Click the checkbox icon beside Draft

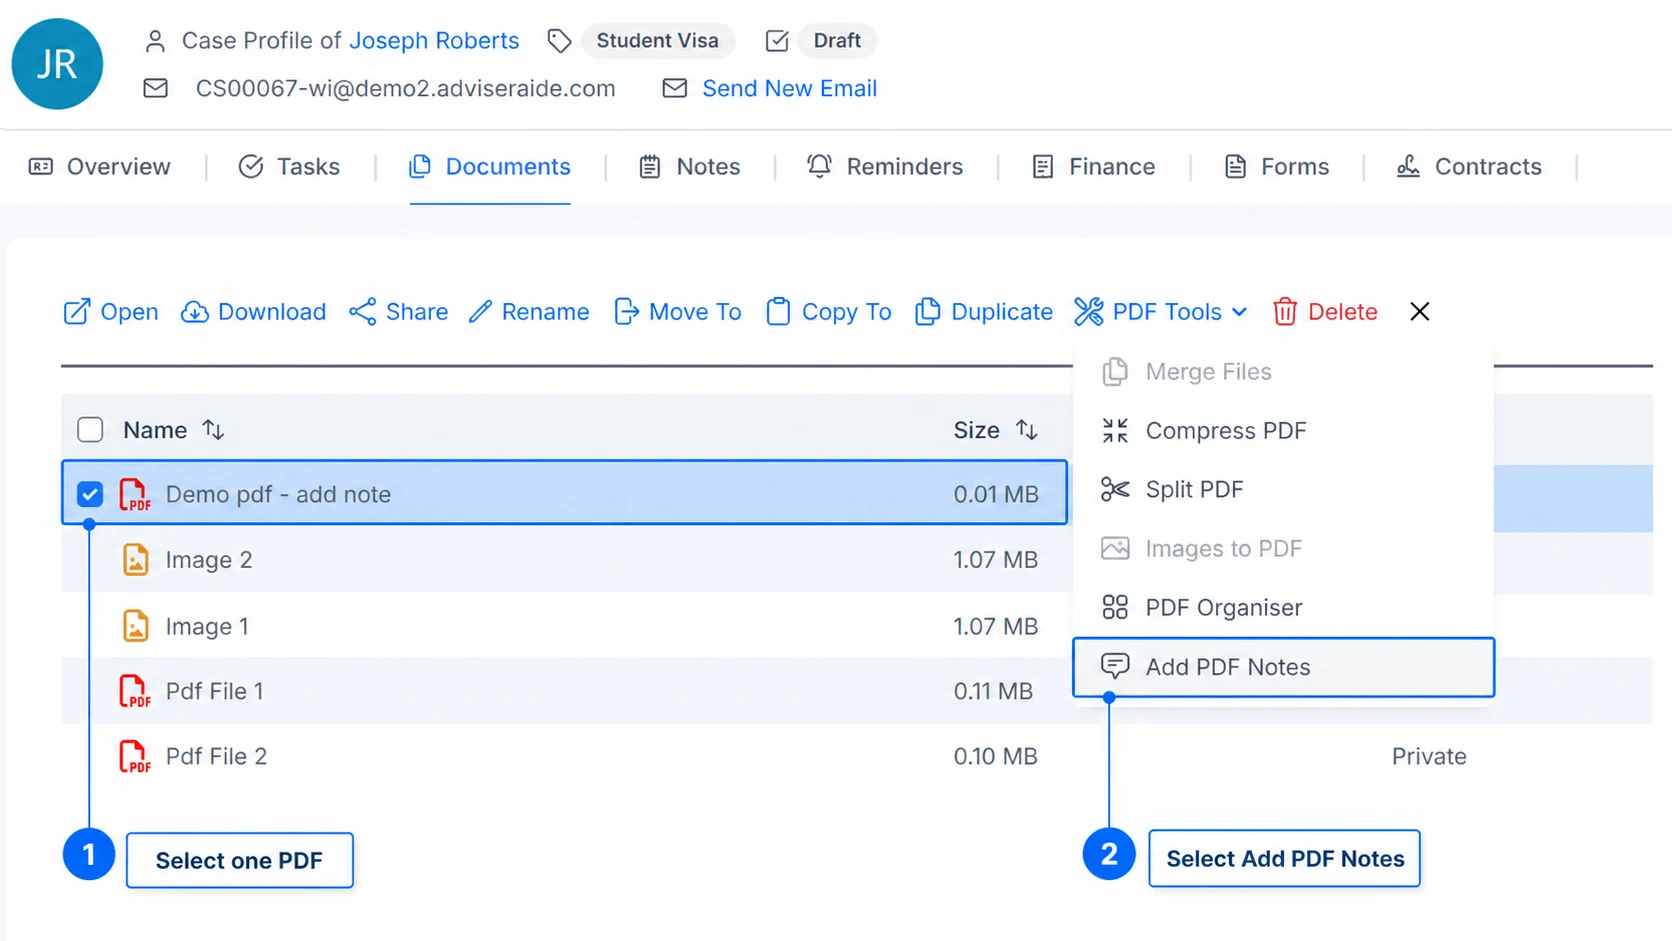tap(777, 41)
